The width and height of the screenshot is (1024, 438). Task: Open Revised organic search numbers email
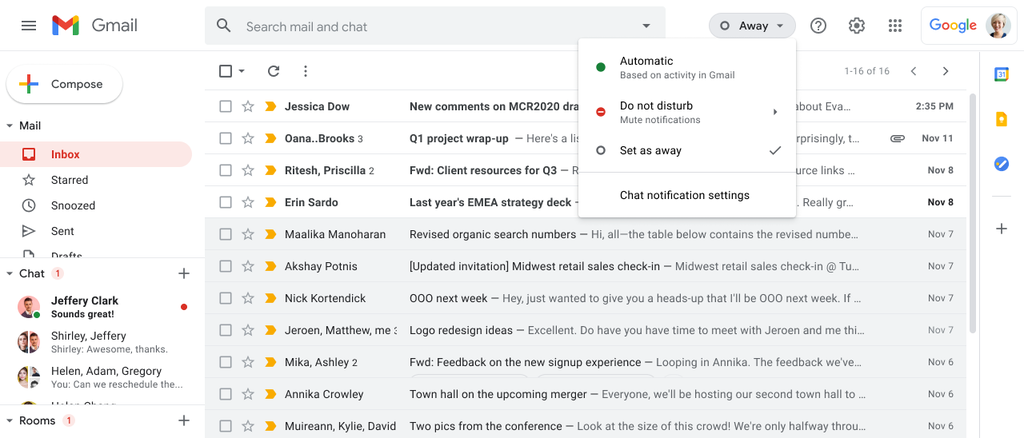[586, 234]
